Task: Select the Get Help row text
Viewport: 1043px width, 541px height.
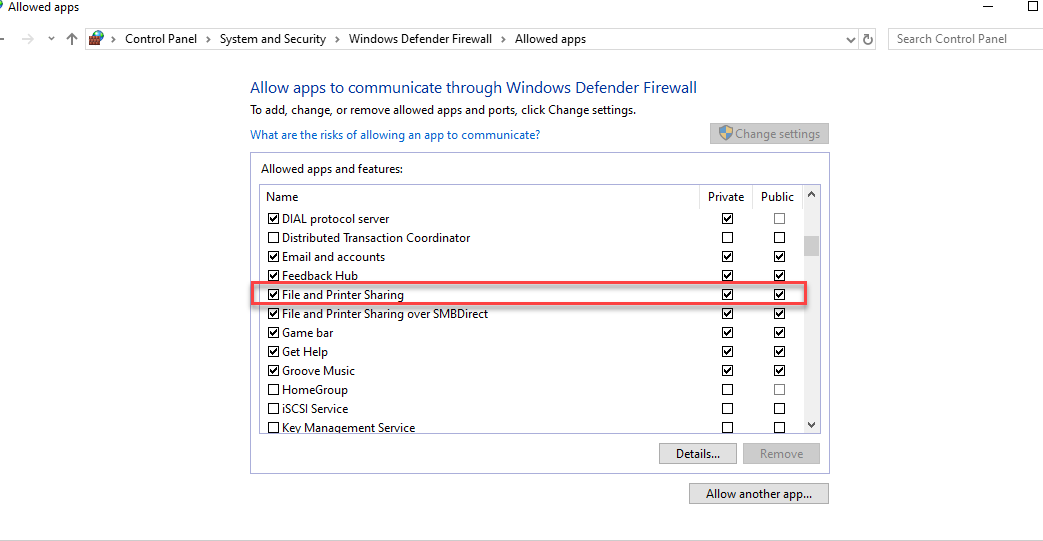Action: pyautogui.click(x=305, y=351)
